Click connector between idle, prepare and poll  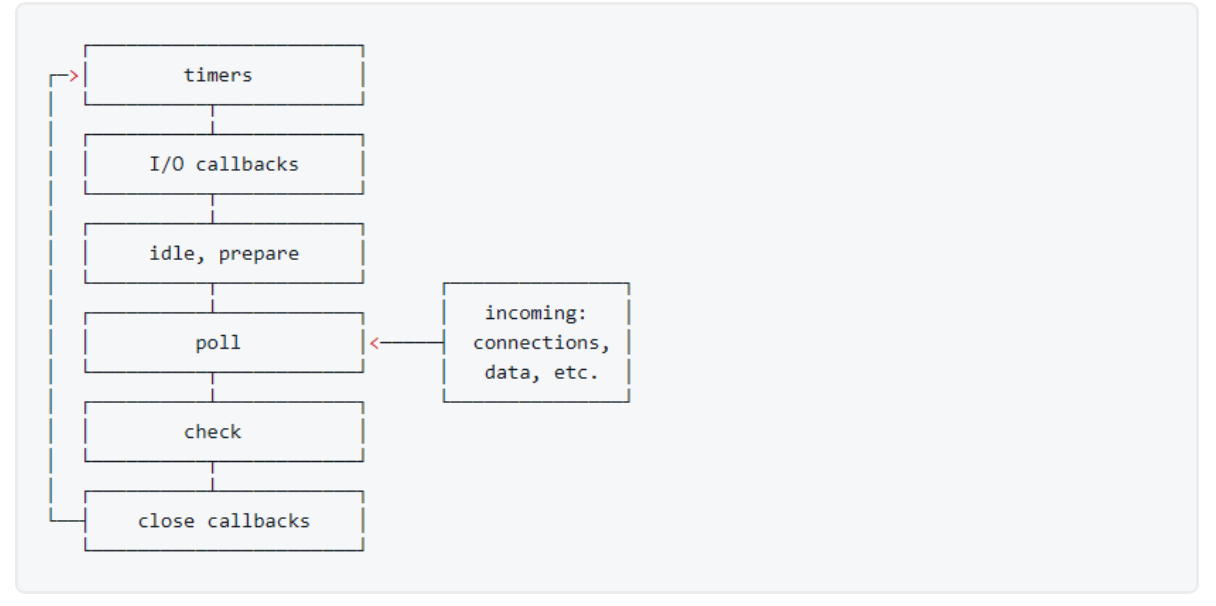coord(213,298)
